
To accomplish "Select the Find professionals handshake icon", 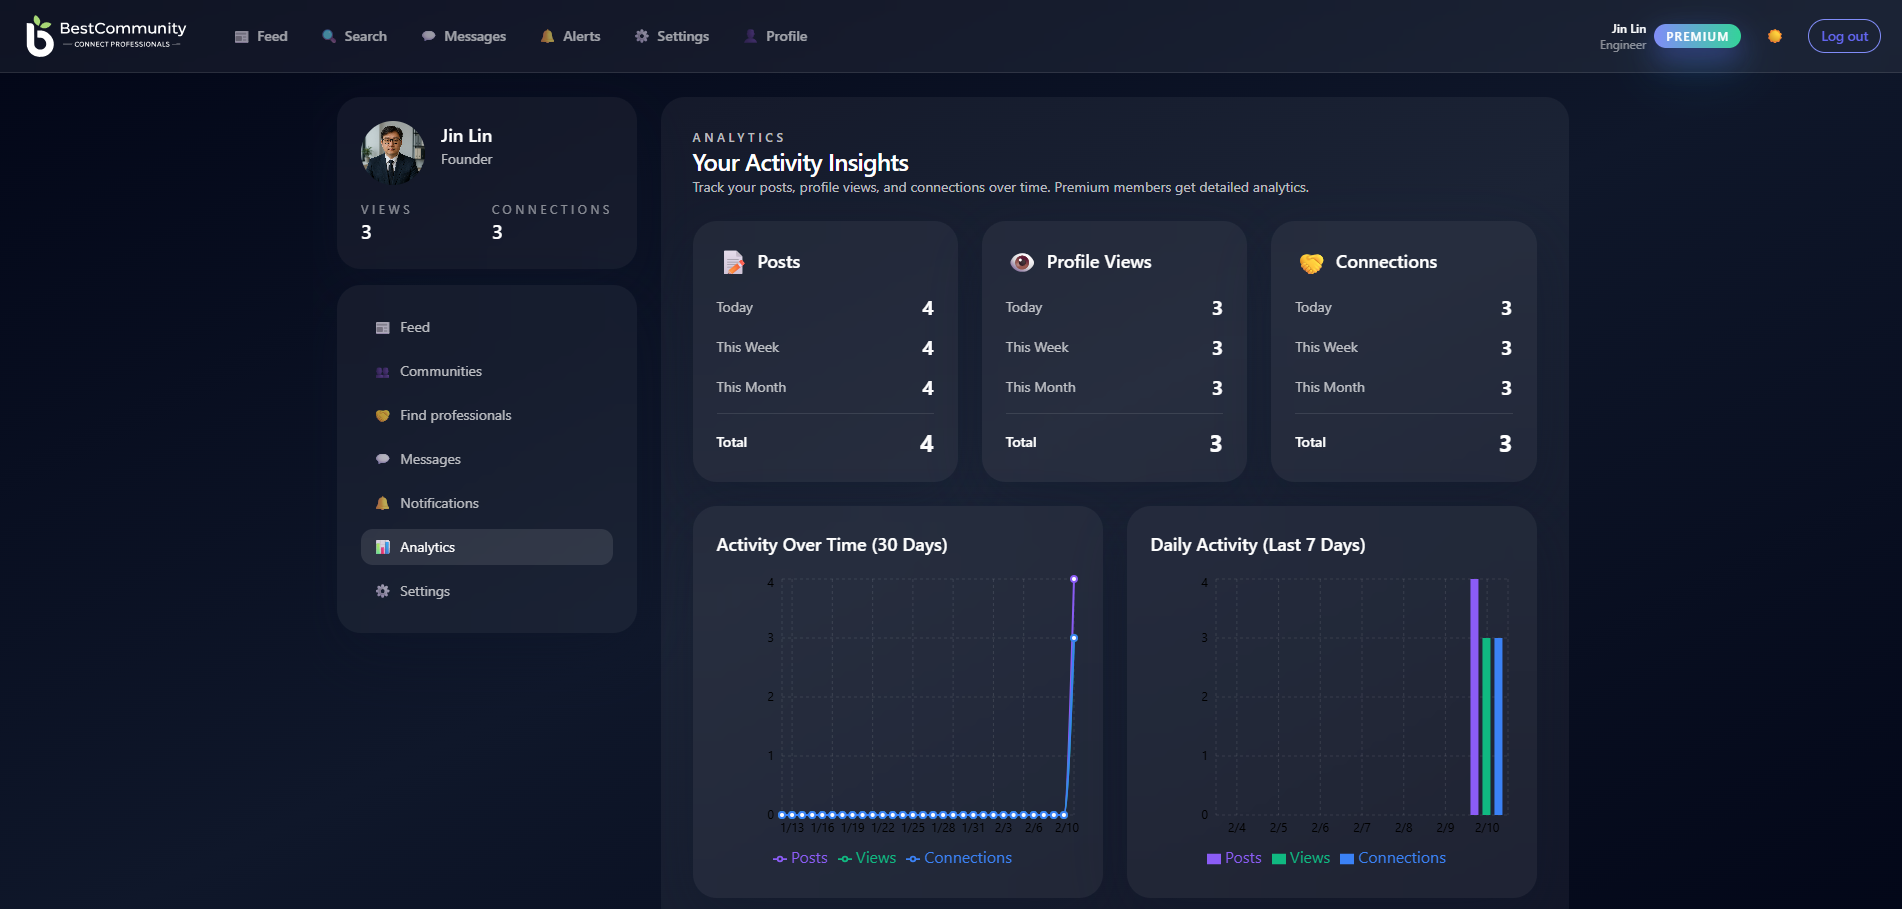I will point(381,415).
